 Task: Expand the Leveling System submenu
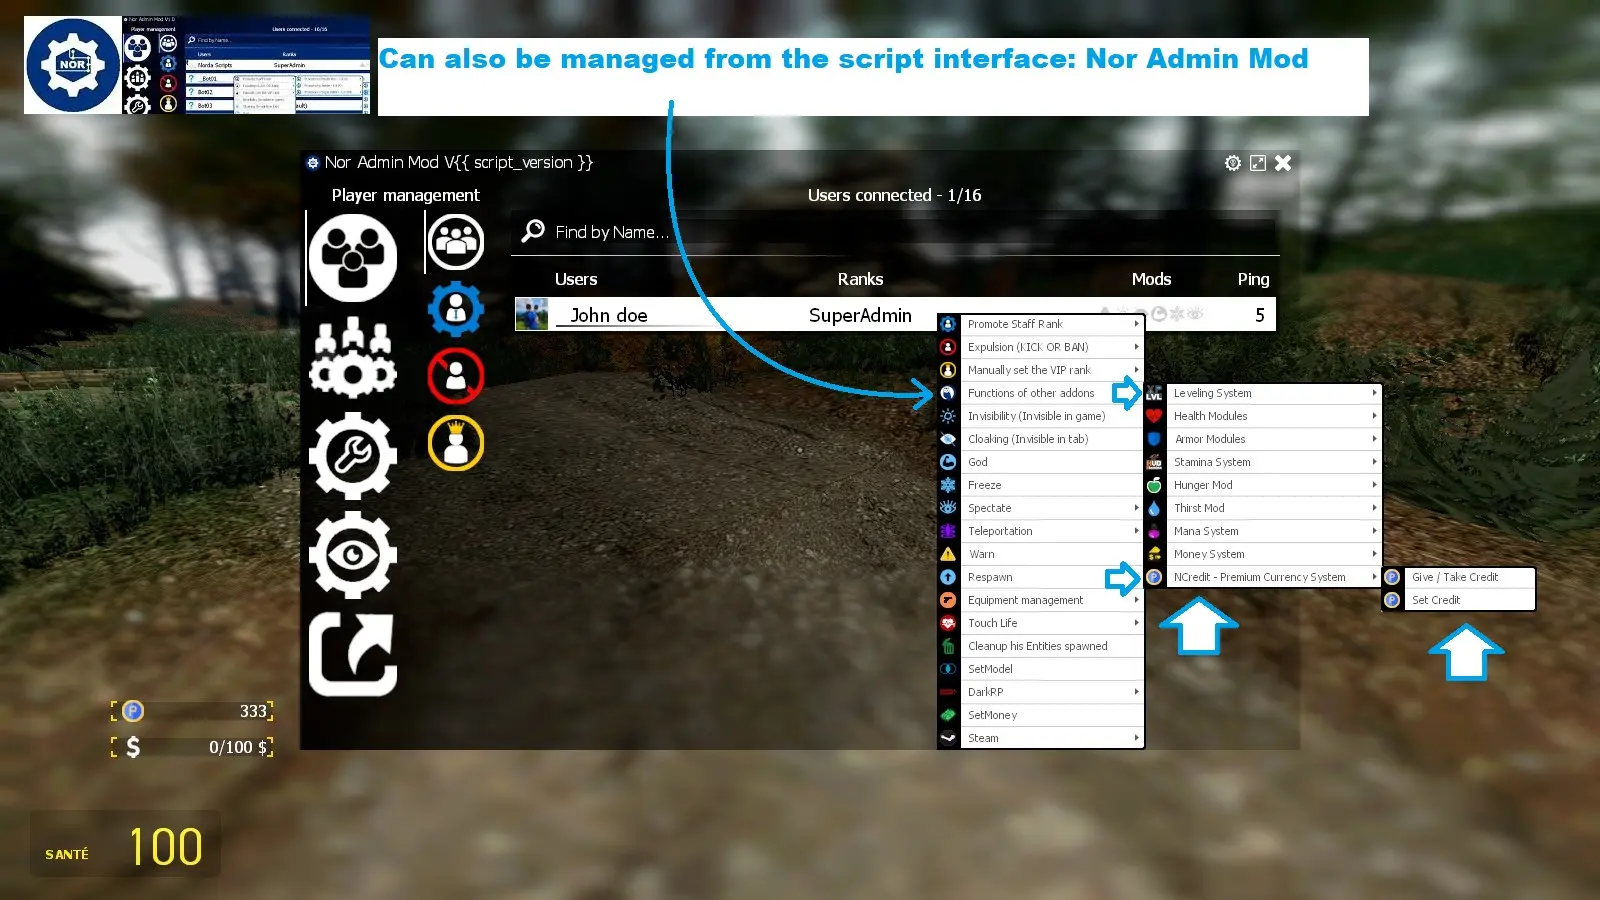pyautogui.click(x=1270, y=393)
